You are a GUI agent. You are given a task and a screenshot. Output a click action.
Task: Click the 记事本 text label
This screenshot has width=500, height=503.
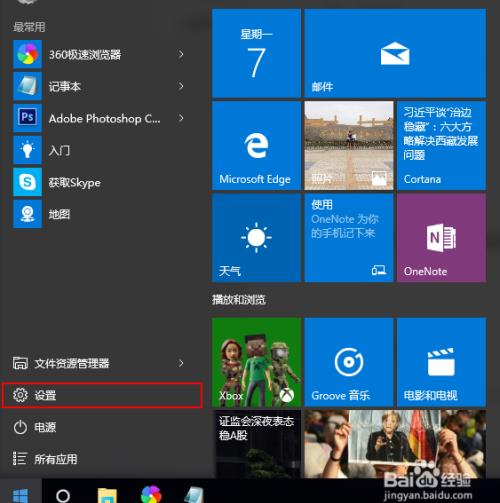[65, 86]
